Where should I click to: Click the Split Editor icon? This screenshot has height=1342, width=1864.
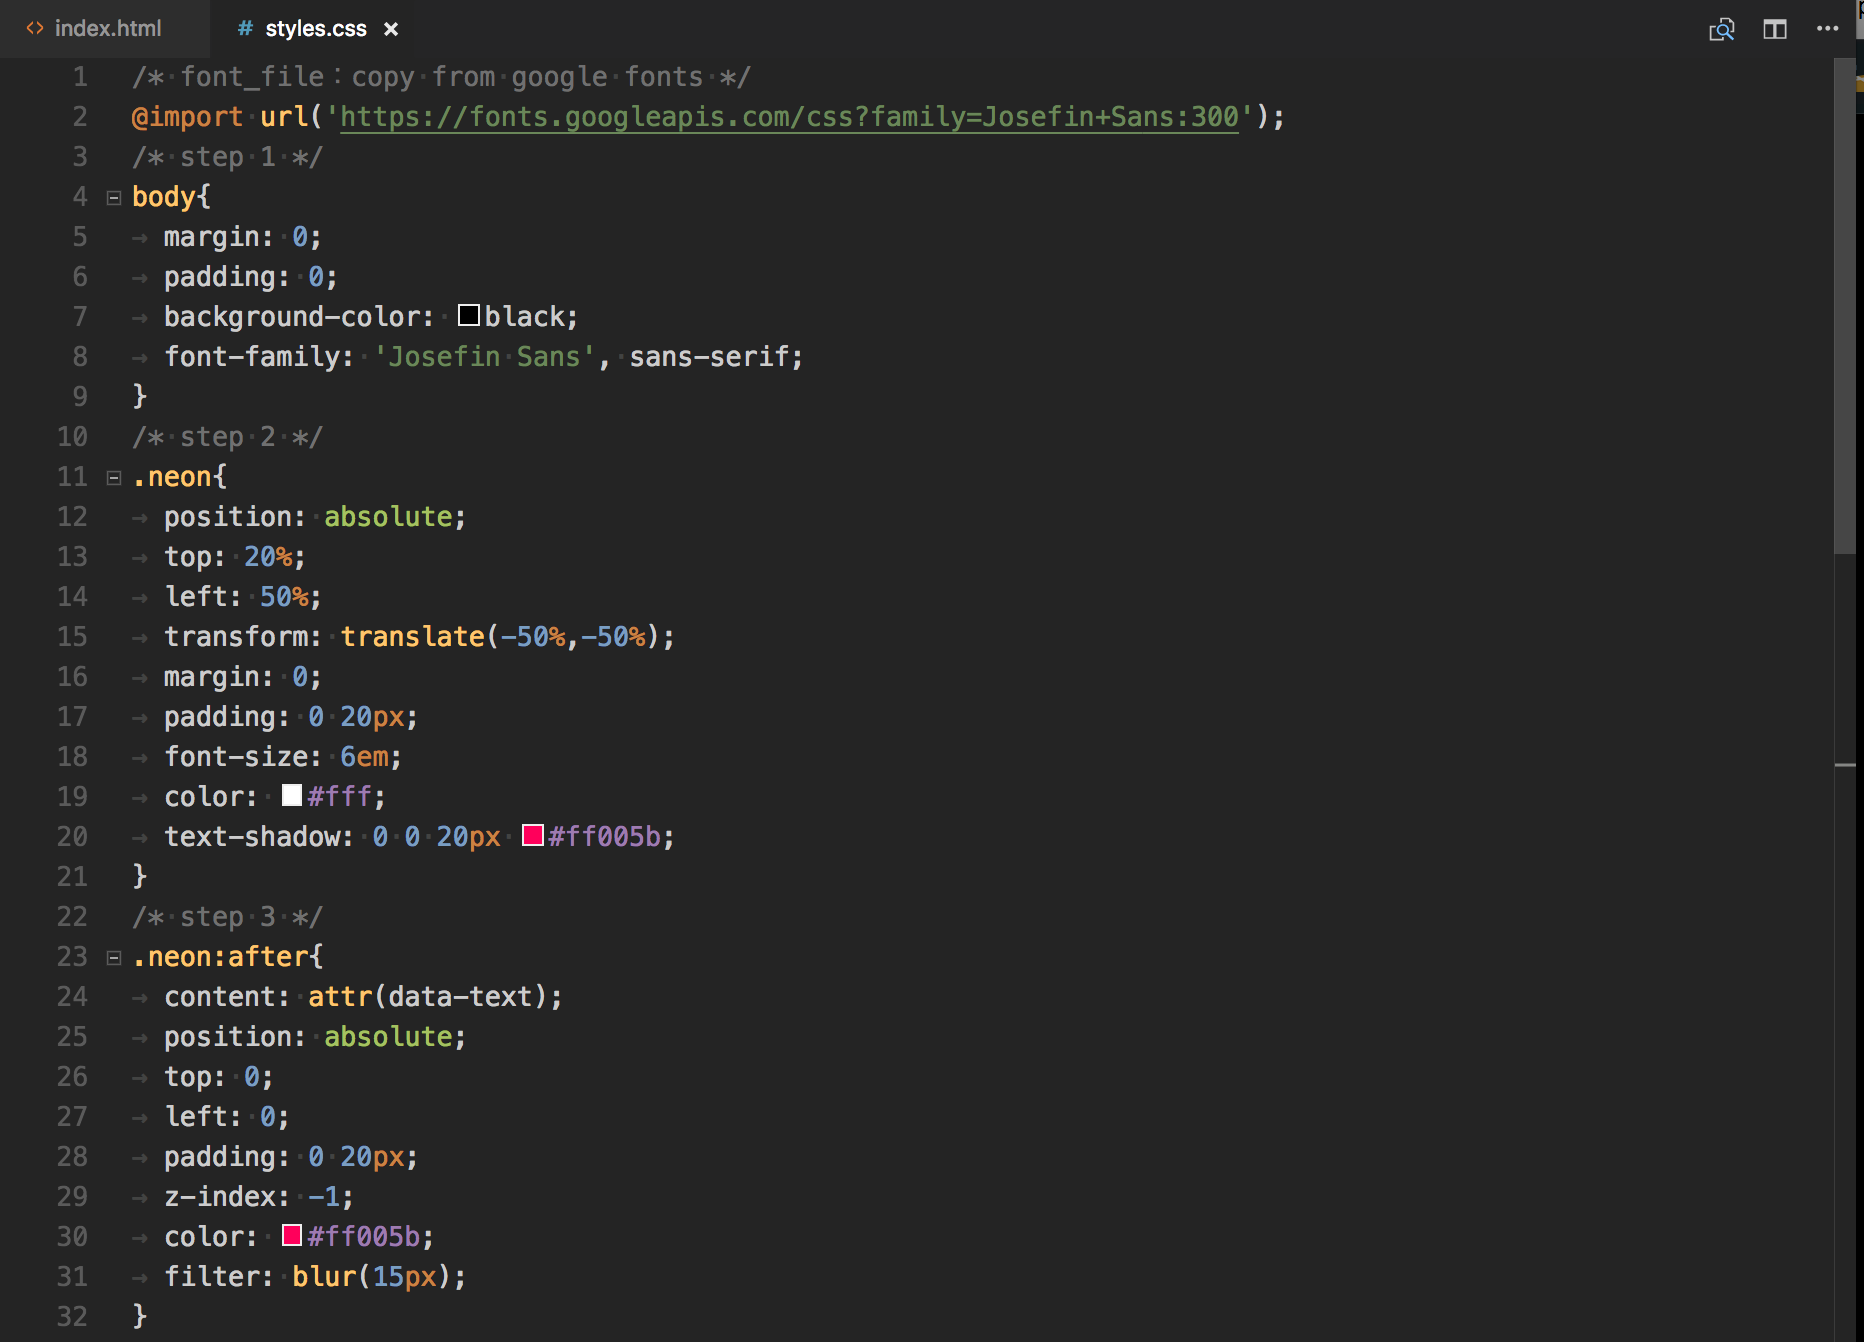[1775, 30]
